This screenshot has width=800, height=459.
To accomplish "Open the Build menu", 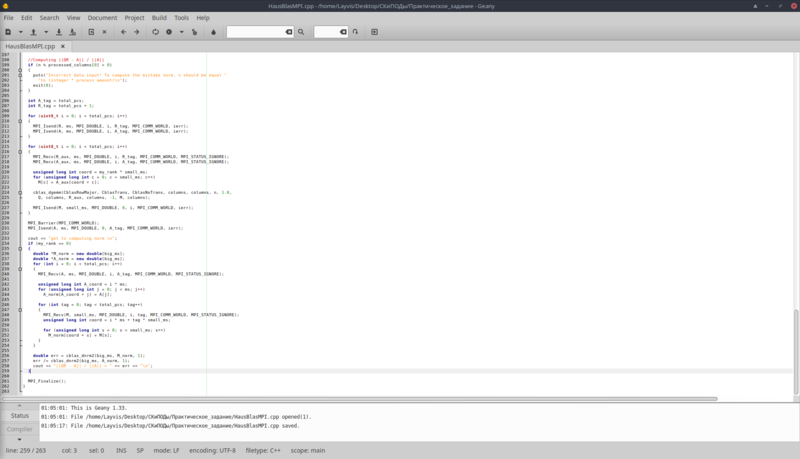I will point(159,17).
